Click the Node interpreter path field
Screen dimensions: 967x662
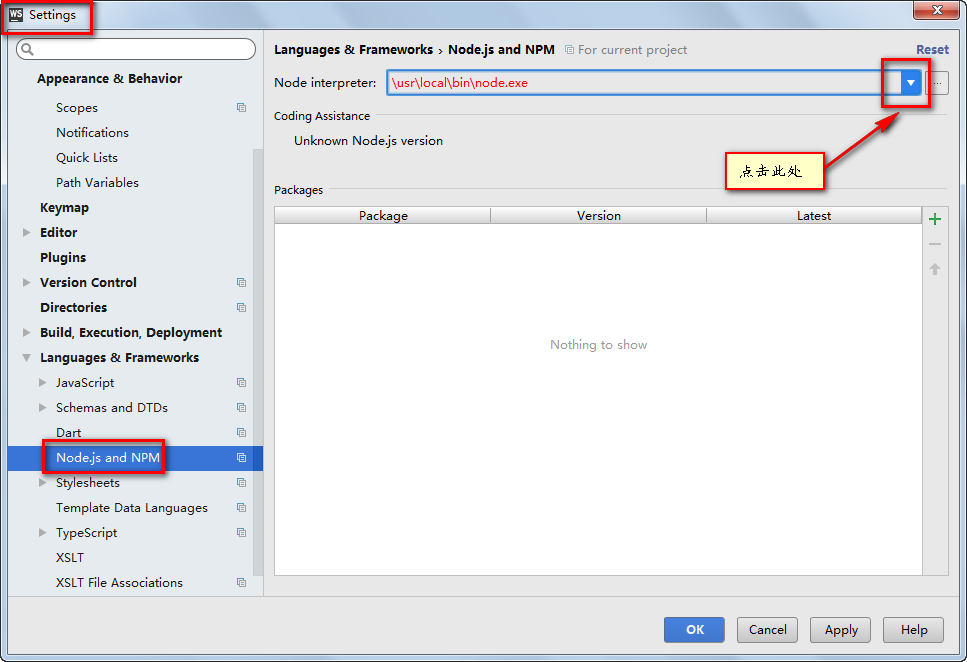[643, 83]
